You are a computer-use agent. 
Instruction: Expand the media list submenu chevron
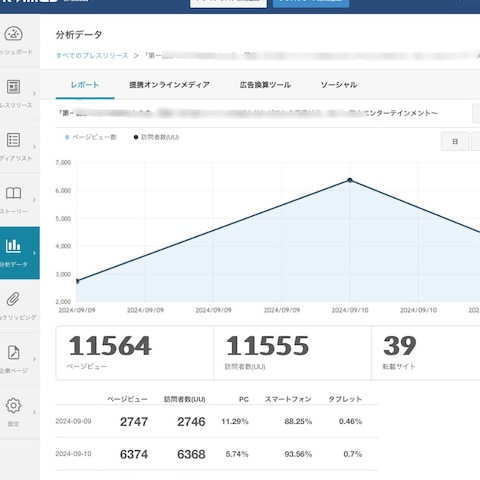click(34, 147)
